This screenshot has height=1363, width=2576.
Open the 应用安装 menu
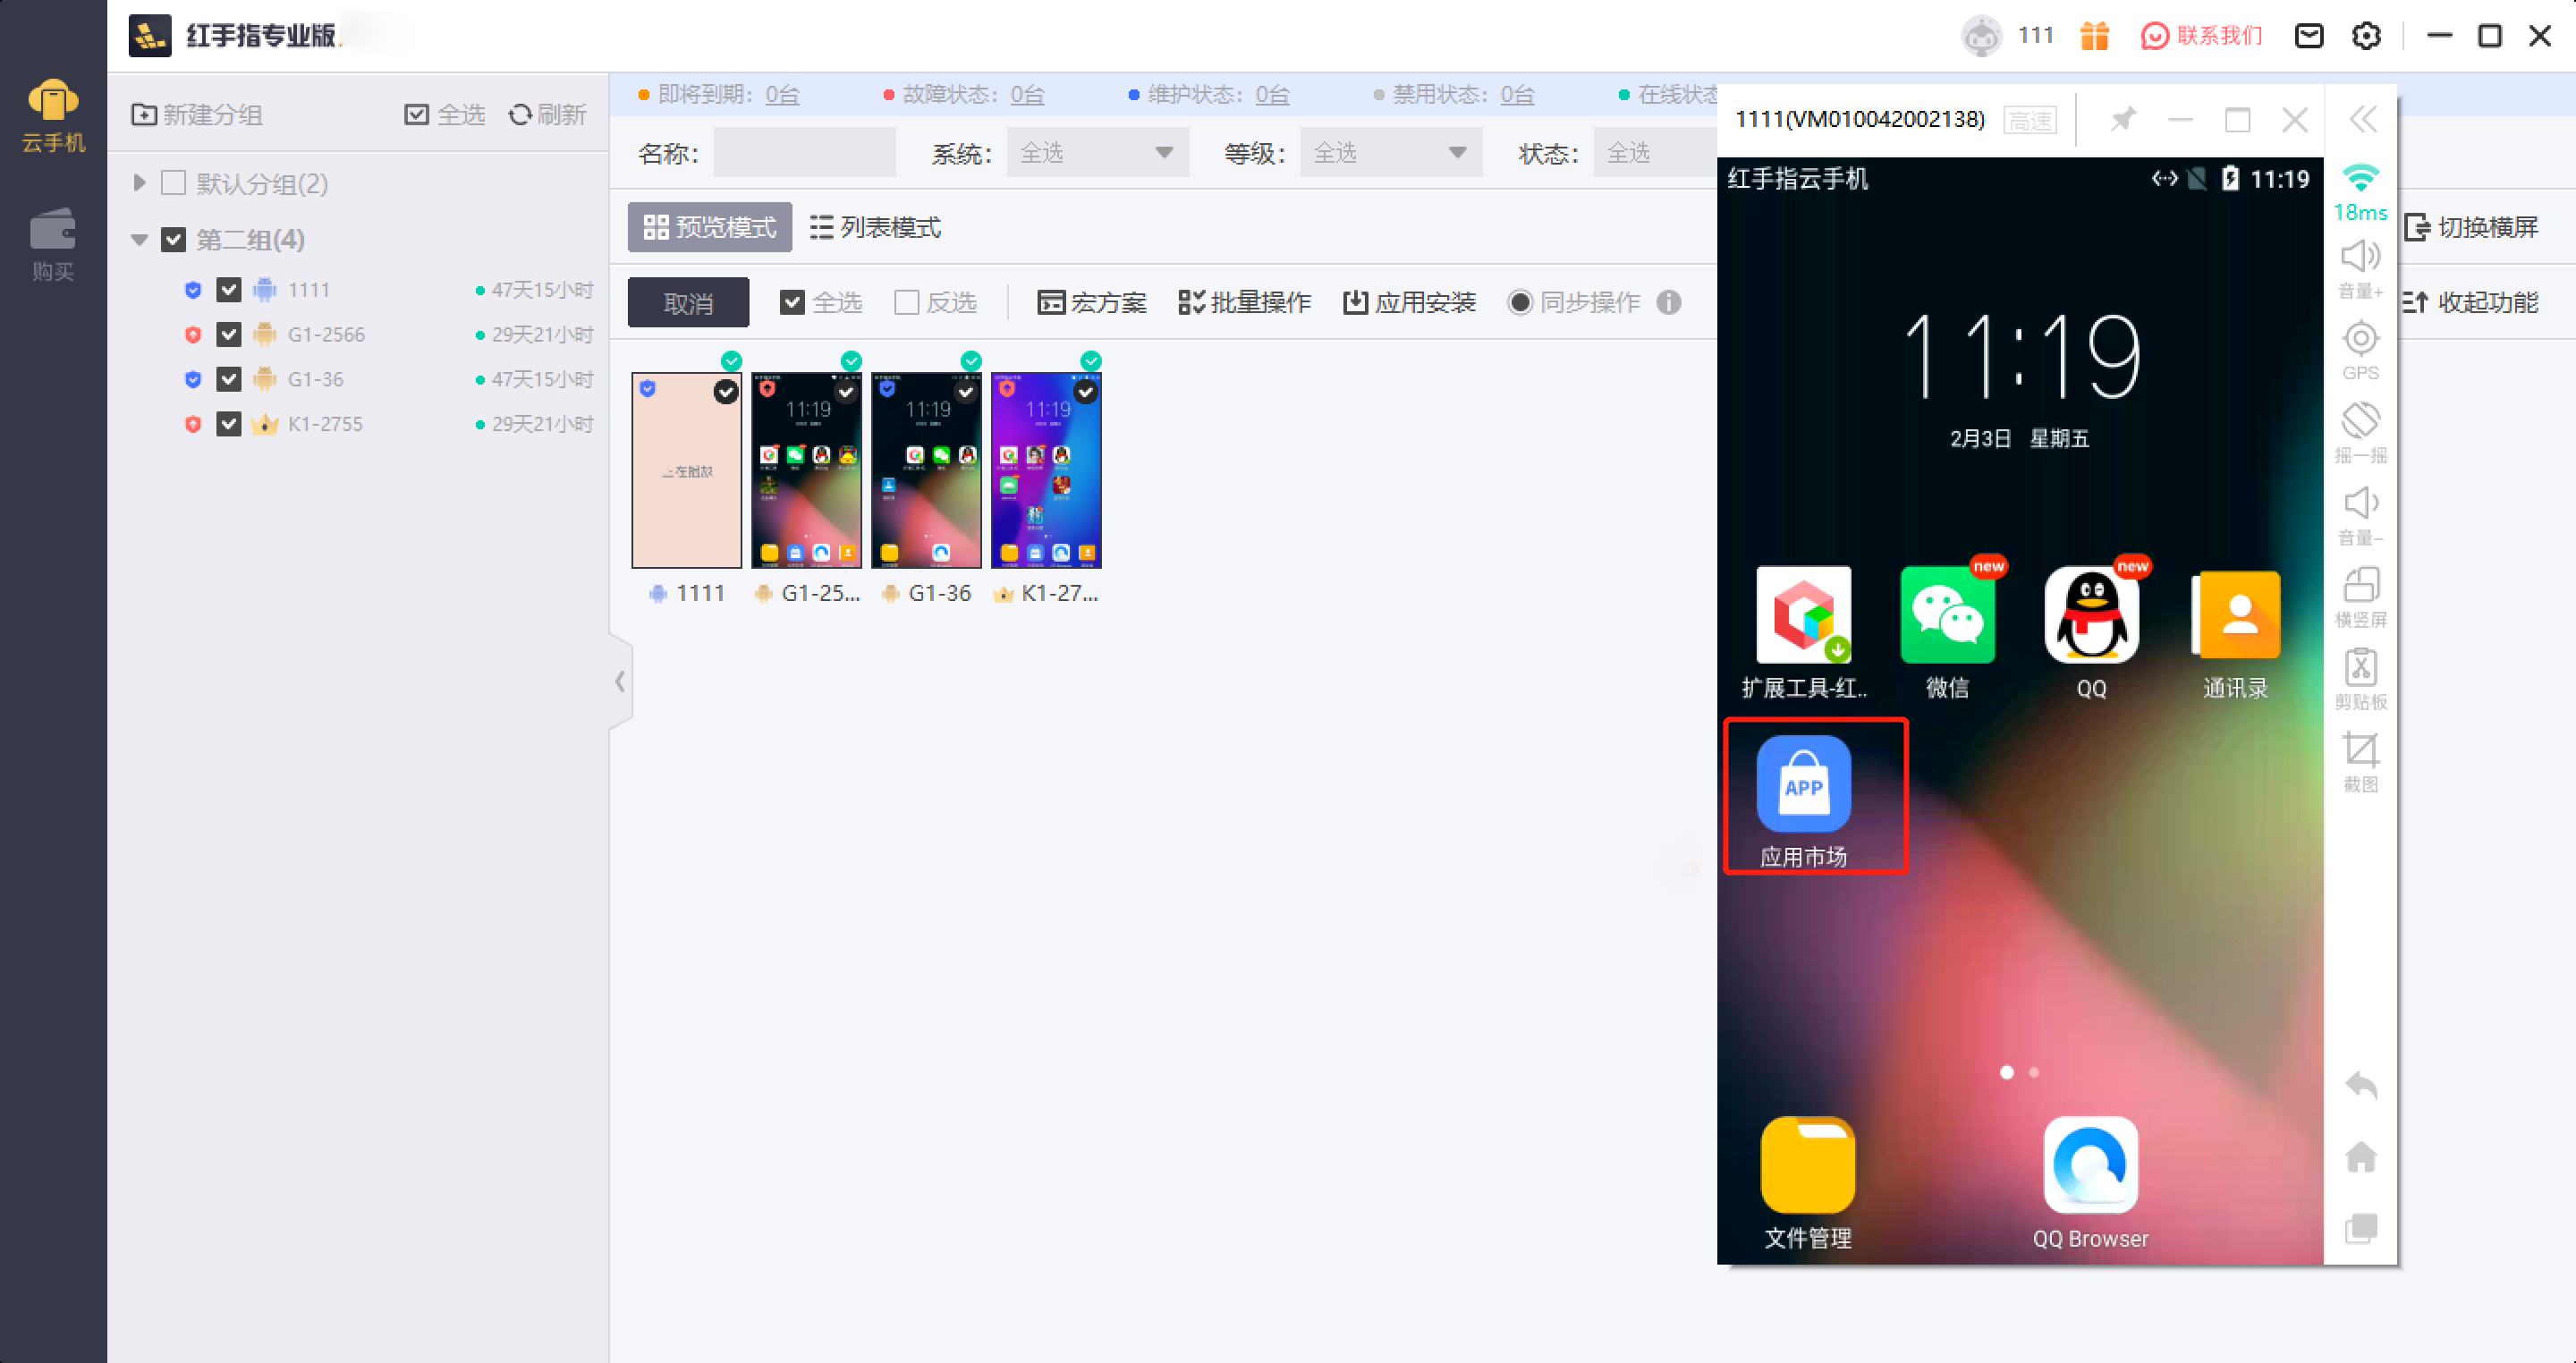click(x=1409, y=302)
